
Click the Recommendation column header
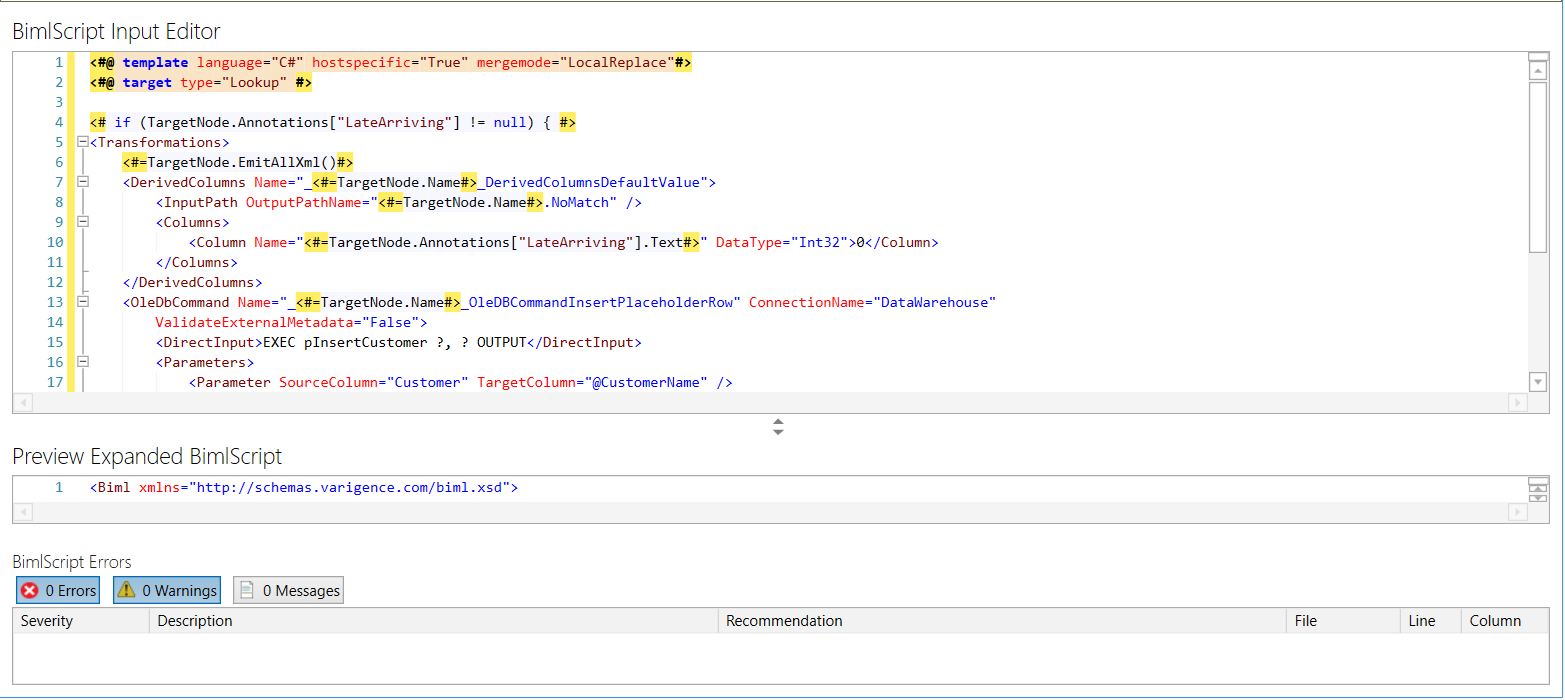1000,621
